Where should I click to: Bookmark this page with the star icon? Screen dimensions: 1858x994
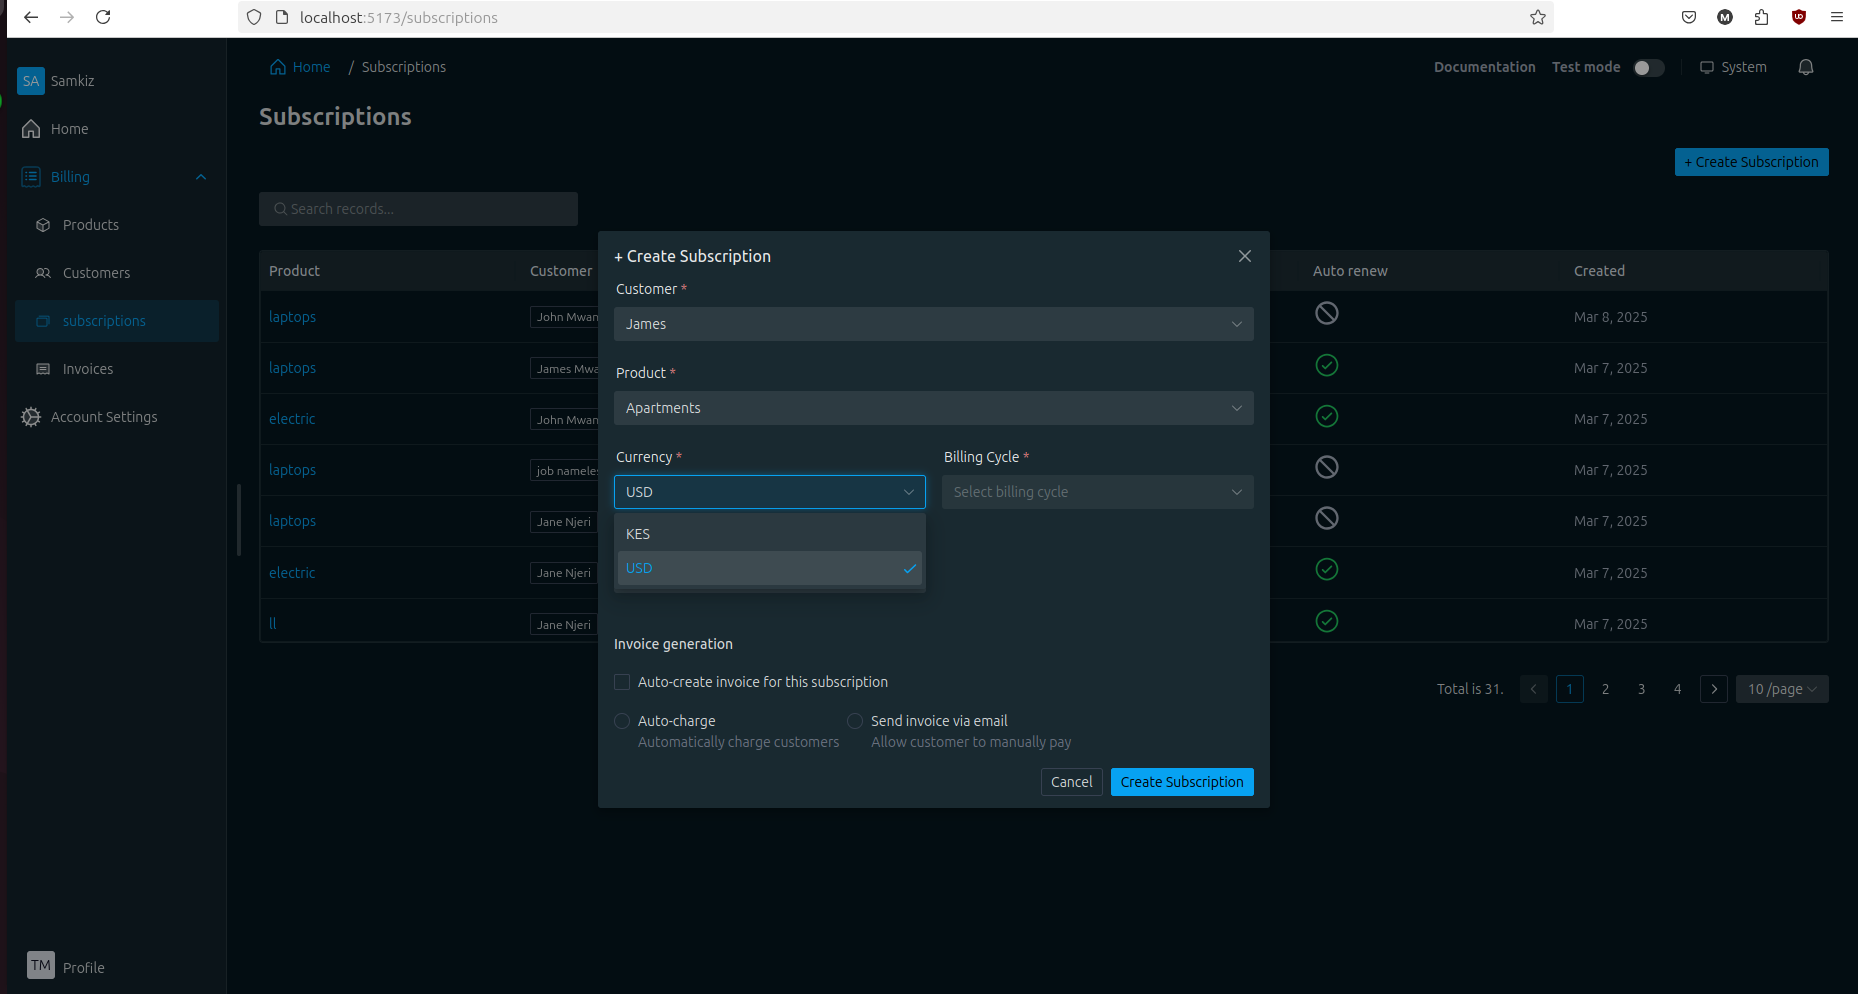[1537, 17]
